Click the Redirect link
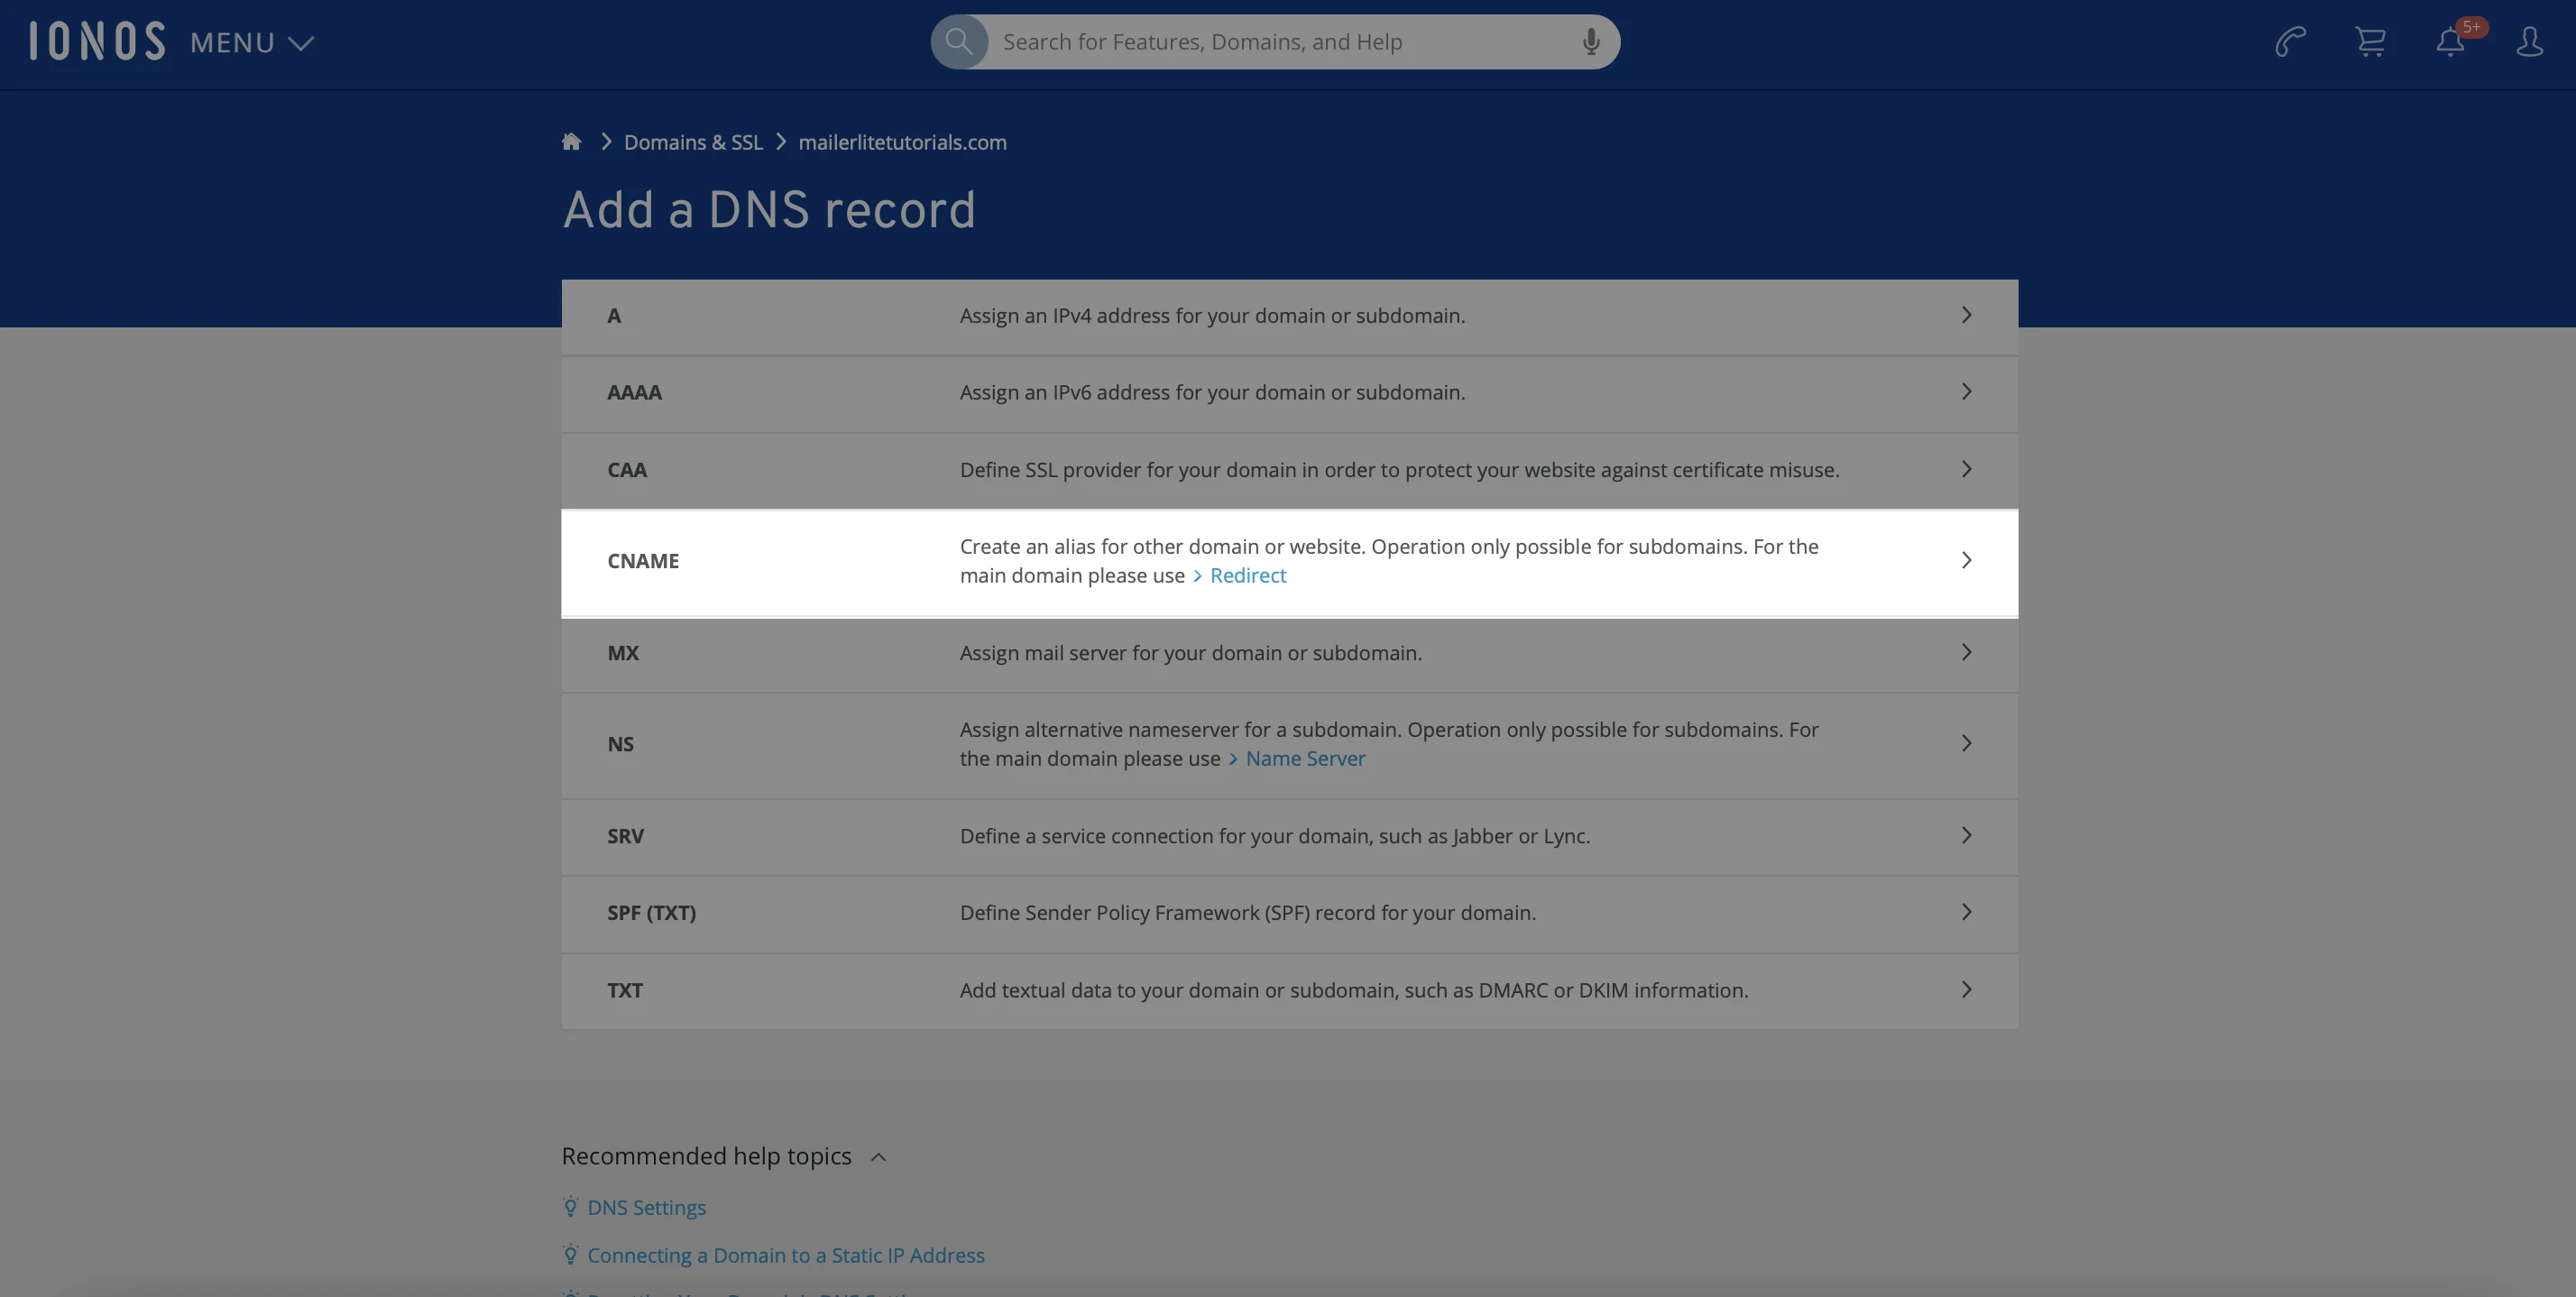The image size is (2576, 1297). pos(1247,576)
